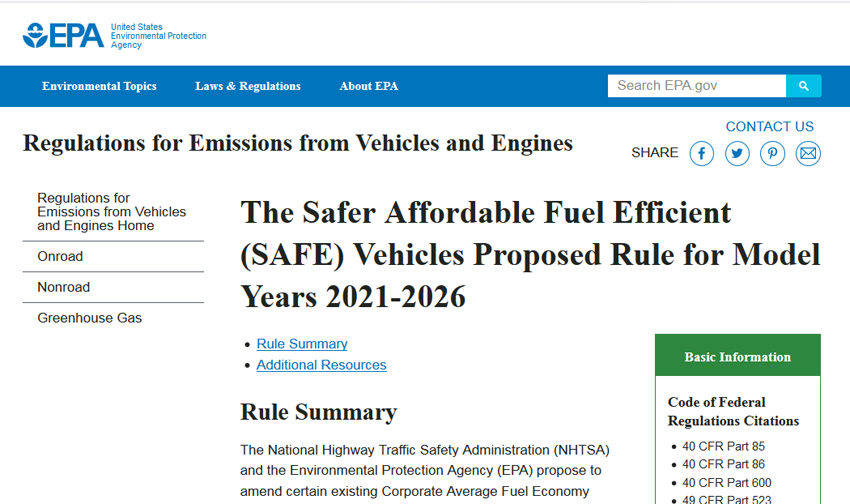This screenshot has width=850, height=504.
Task: Open the Greenhouse Gas sidebar link
Action: click(89, 318)
